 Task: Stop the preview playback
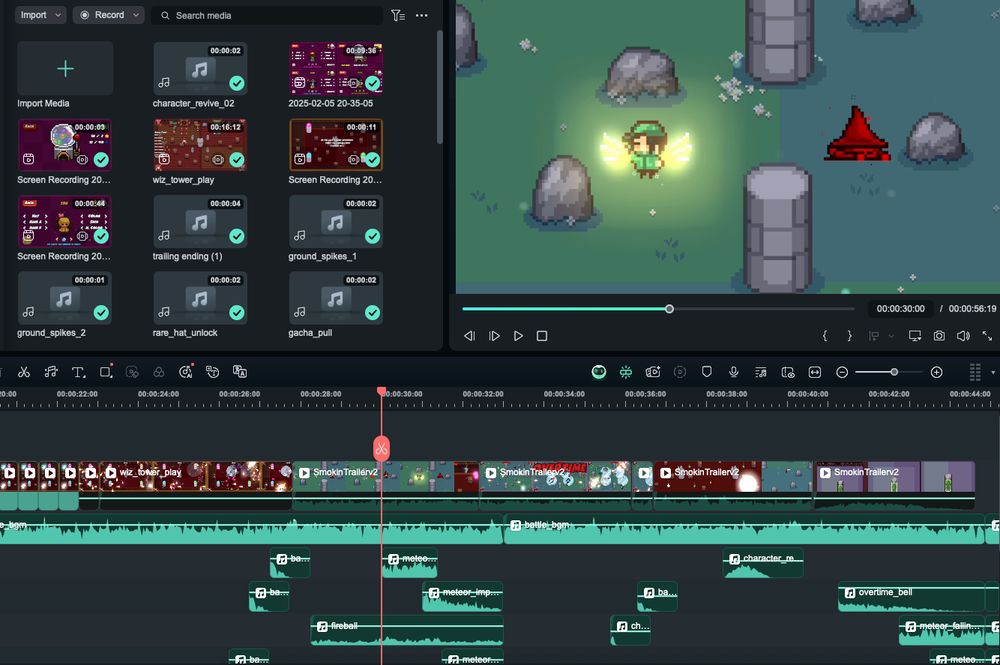[542, 335]
